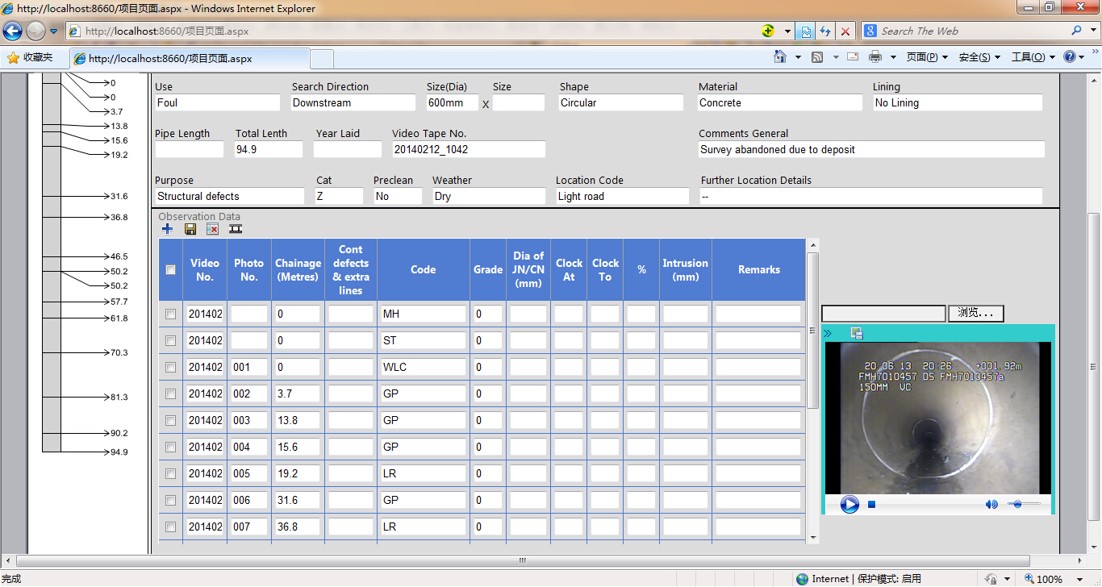Screen dimensions: 1102x587
Task: Click the blue plus add-observation icon
Action: point(167,229)
